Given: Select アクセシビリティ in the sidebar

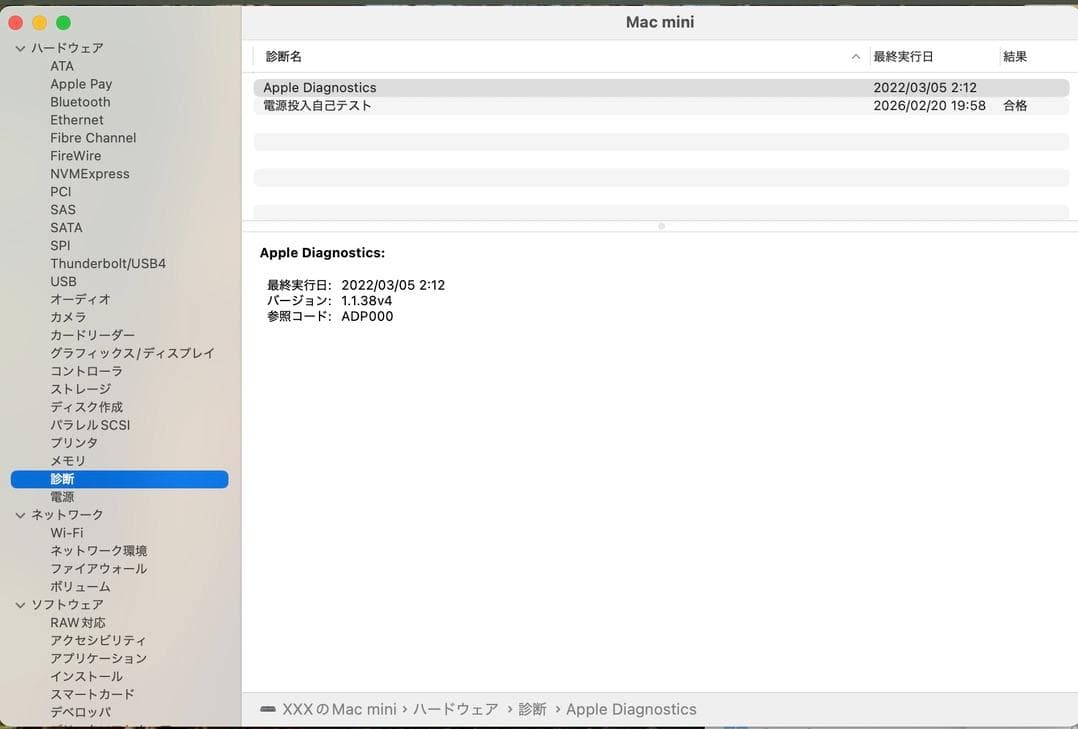Looking at the screenshot, I should point(98,640).
